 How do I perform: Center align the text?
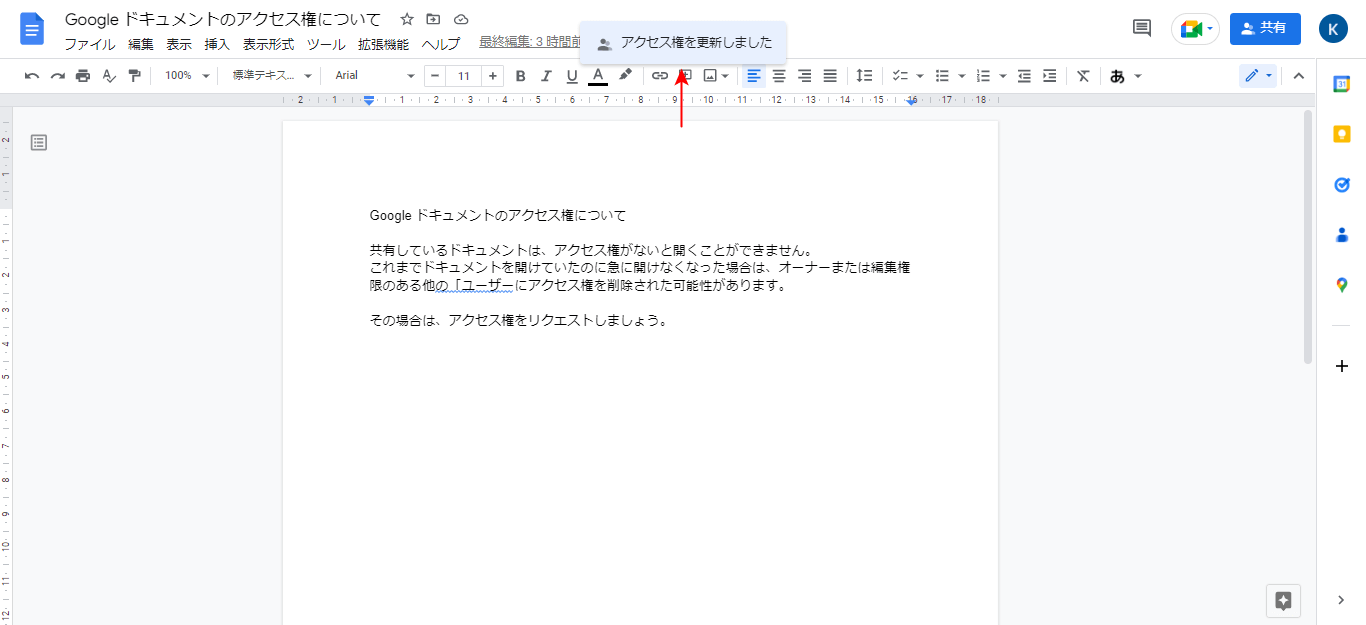(779, 75)
